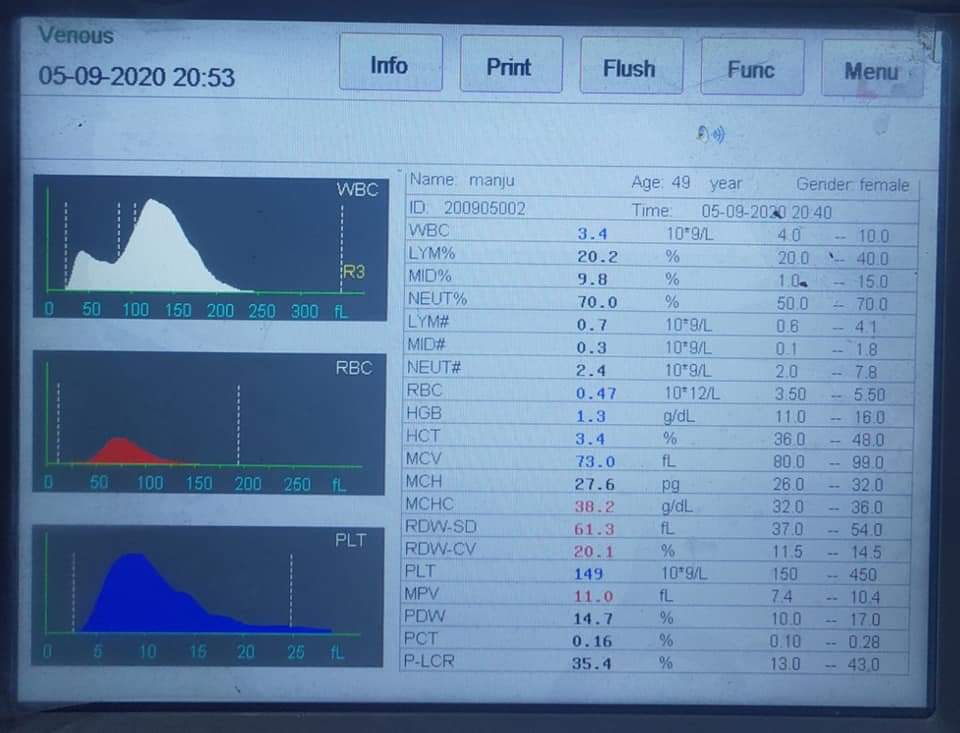
Task: Click the HGB row label
Action: pyautogui.click(x=424, y=413)
